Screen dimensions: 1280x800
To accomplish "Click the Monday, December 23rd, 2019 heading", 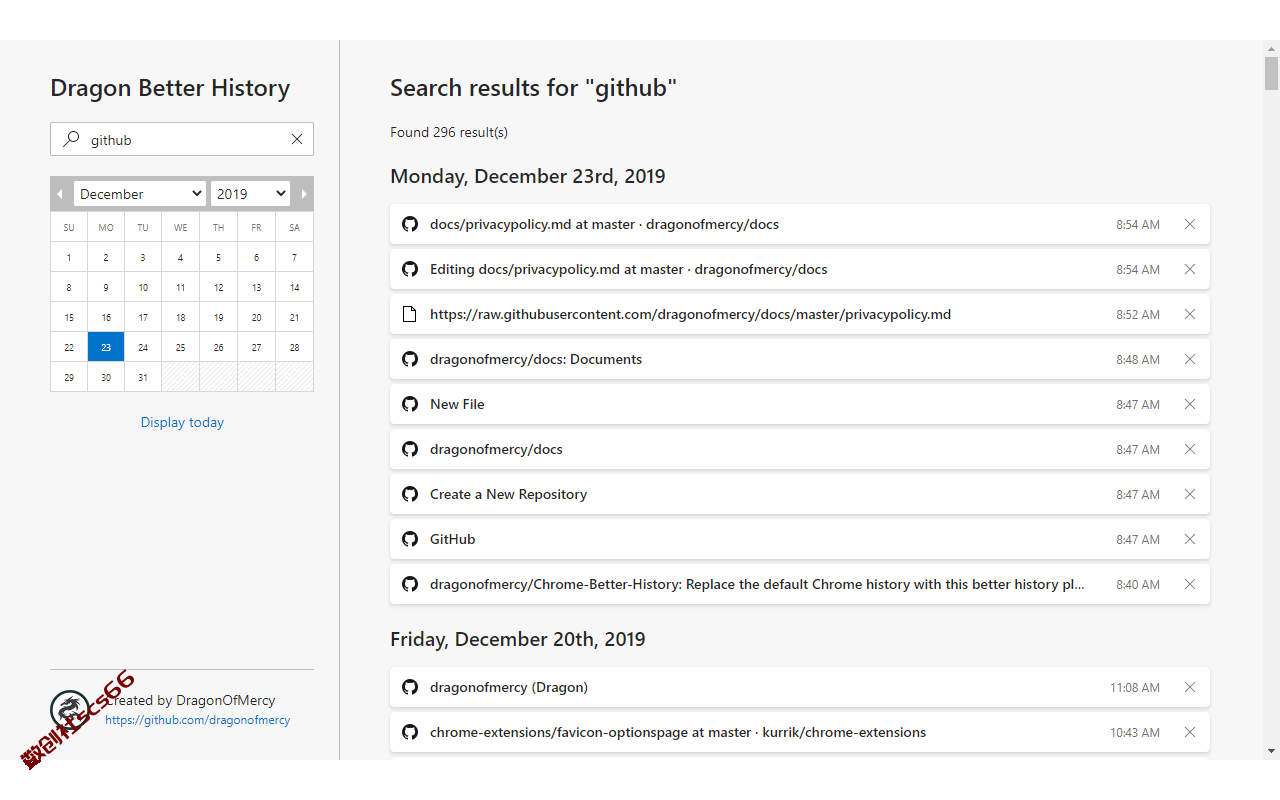I will pos(528,176).
